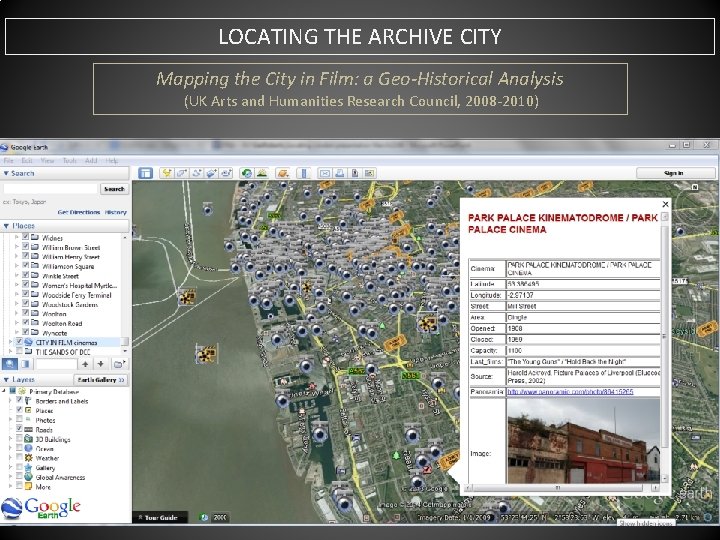
Task: Click the historical imagery icon beside 2000
Action: pyautogui.click(x=204, y=518)
